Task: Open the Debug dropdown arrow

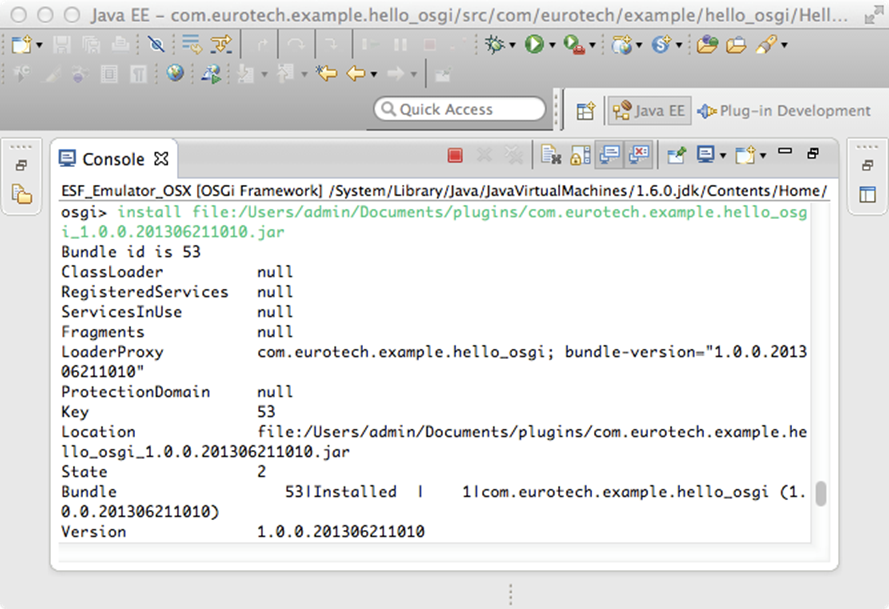Action: click(x=512, y=45)
